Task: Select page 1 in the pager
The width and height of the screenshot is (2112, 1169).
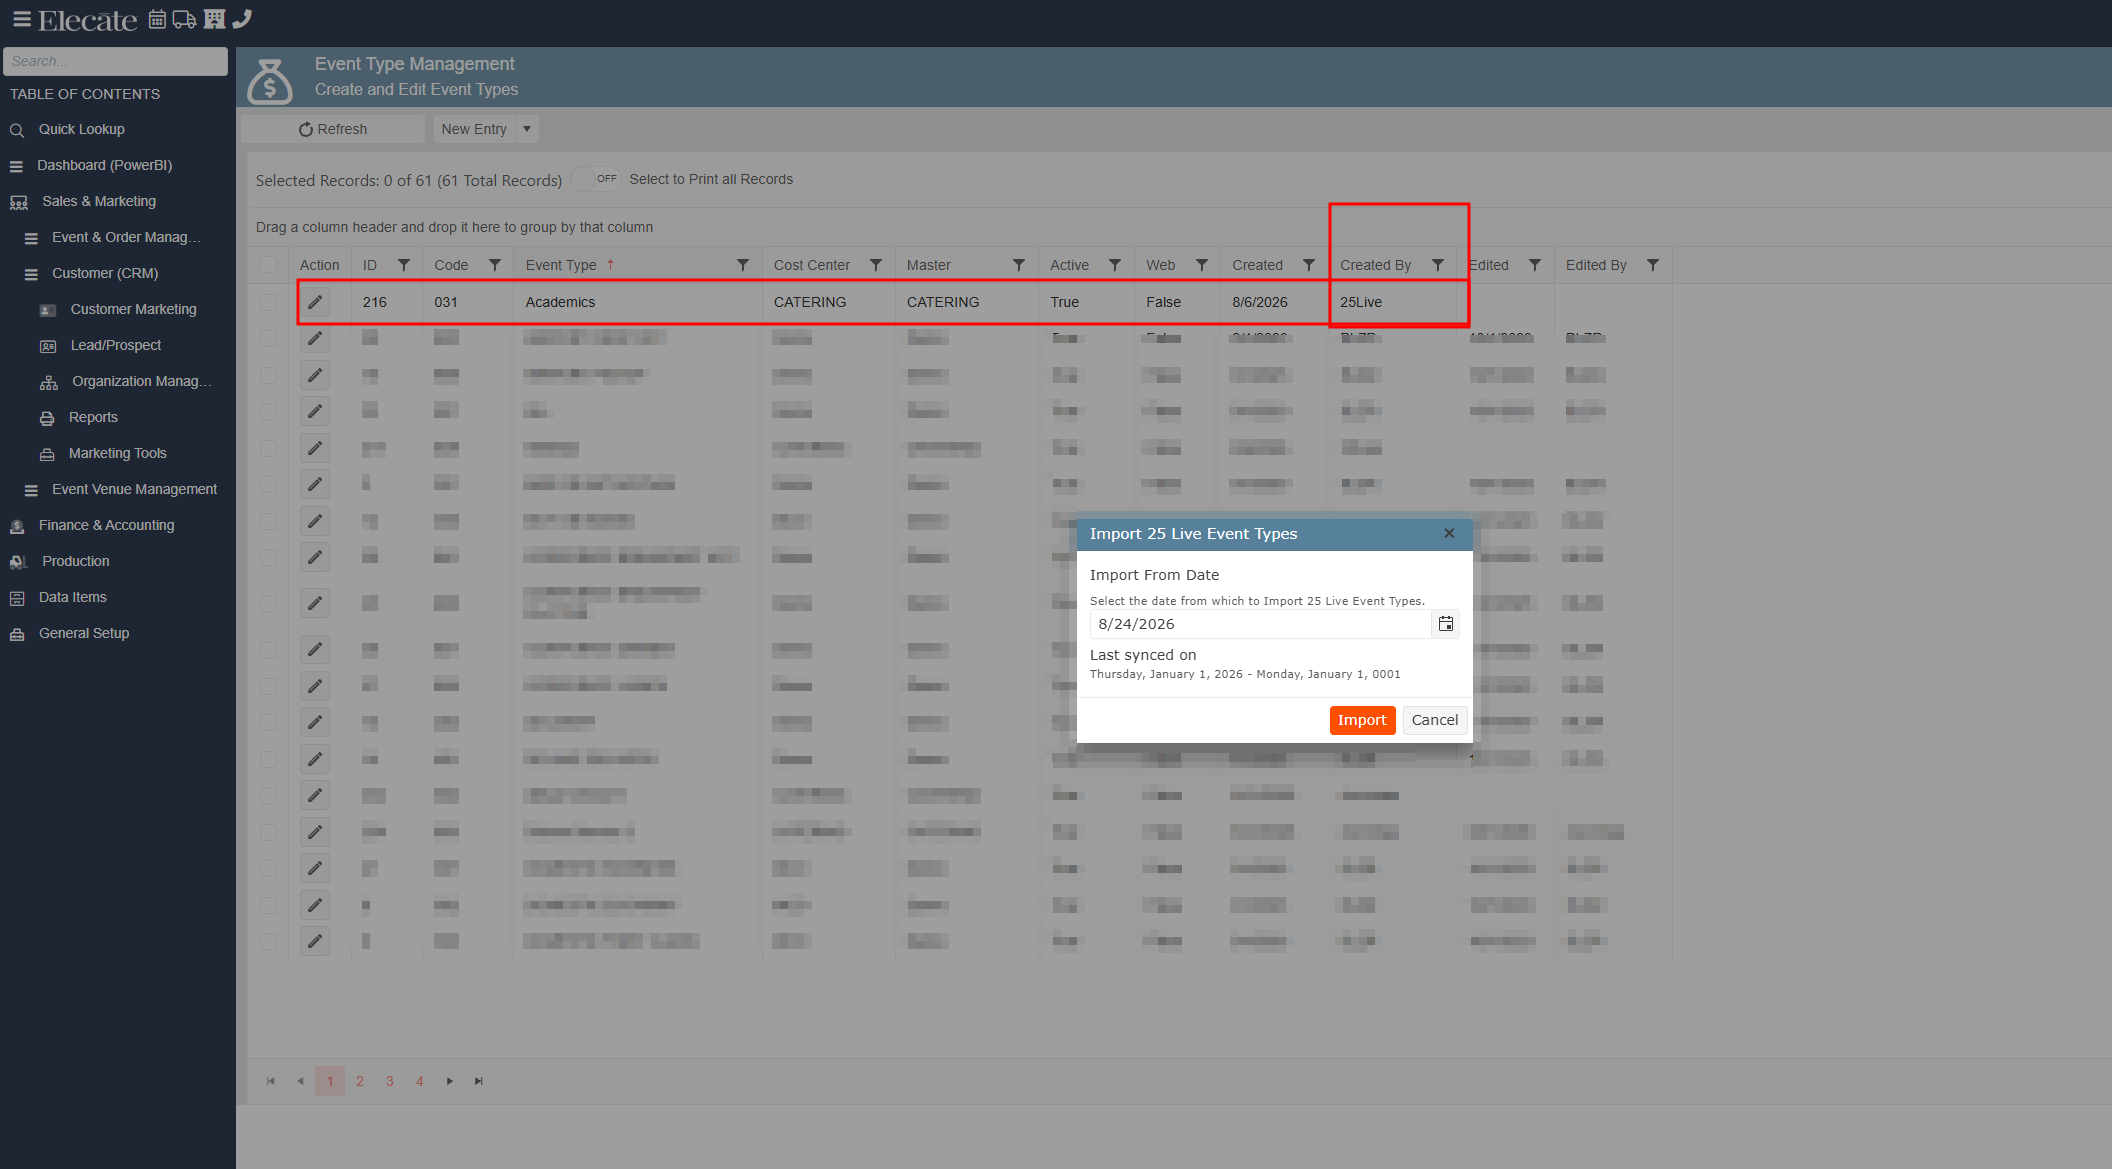Action: 330,1081
